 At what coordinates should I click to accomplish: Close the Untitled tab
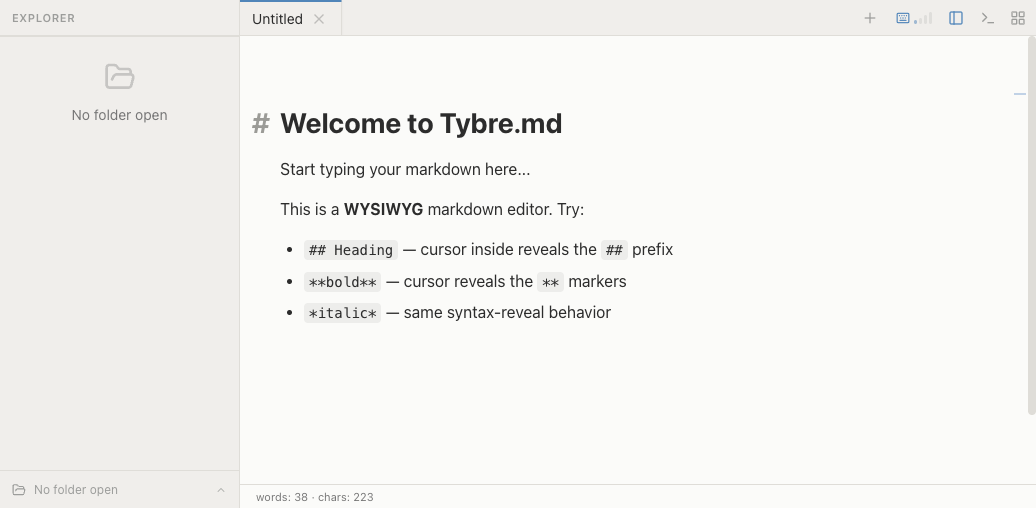(319, 19)
